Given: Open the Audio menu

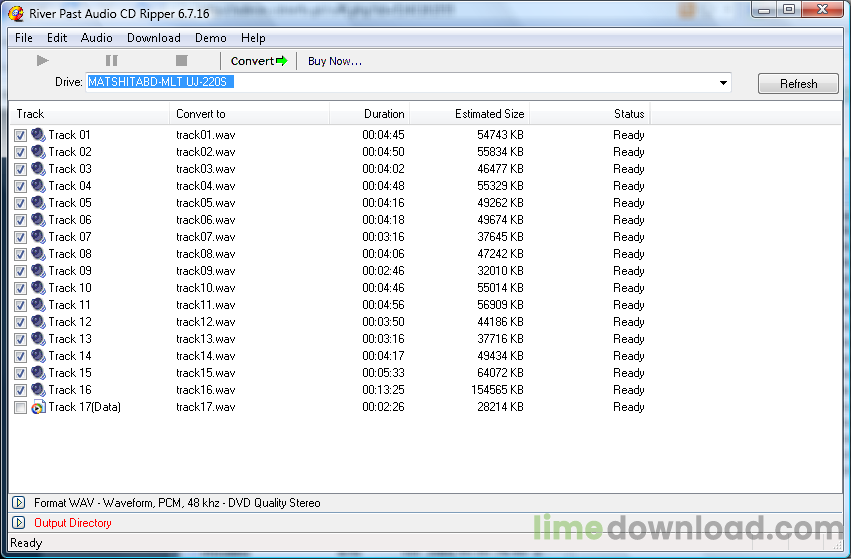Looking at the screenshot, I should [97, 38].
